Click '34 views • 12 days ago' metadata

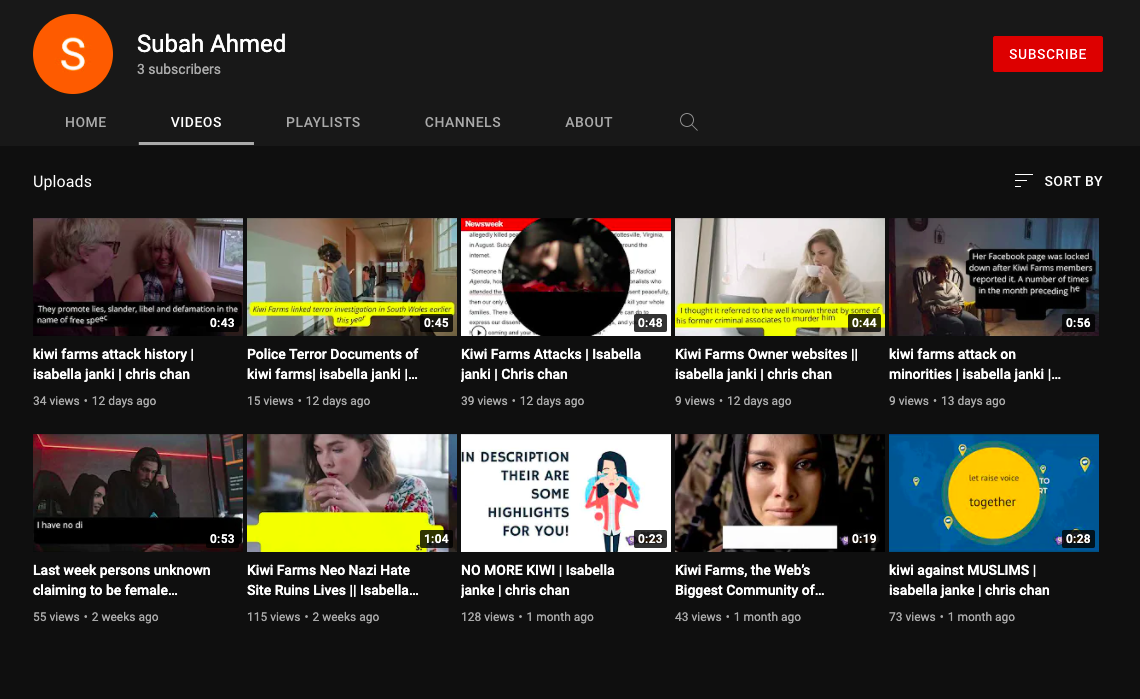(x=95, y=401)
